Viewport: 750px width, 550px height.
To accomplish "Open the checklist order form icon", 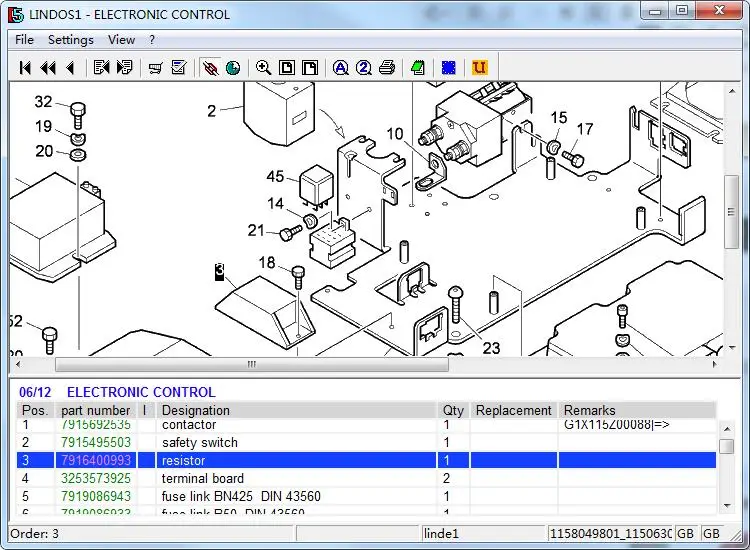I will point(178,67).
